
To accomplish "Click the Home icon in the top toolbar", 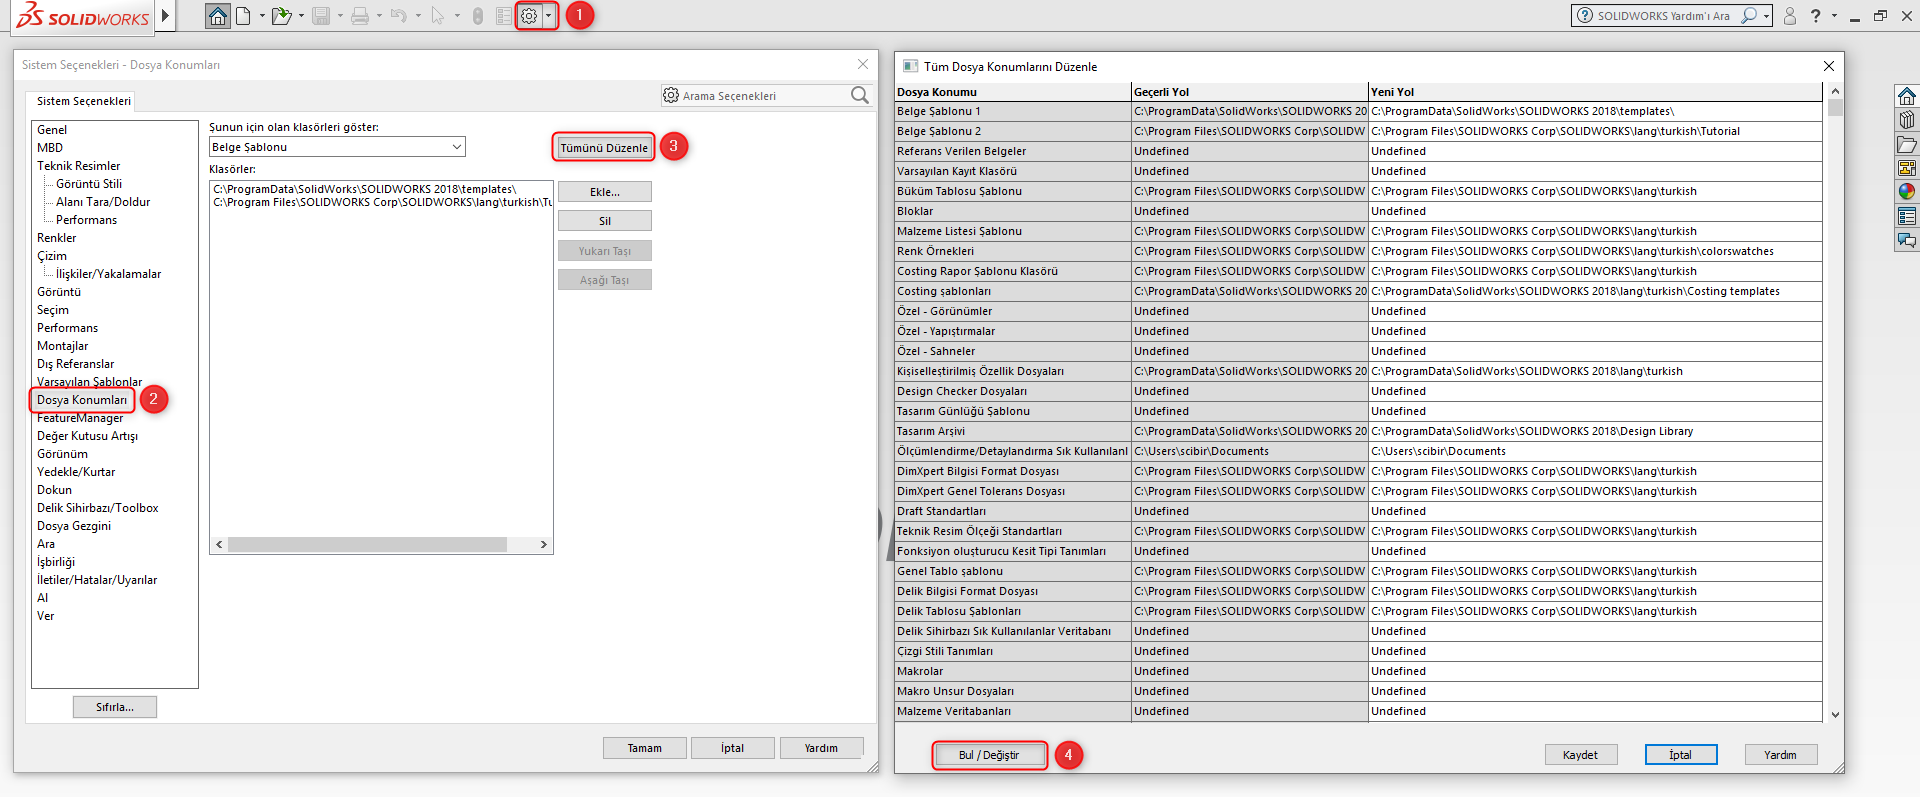I will click(218, 16).
